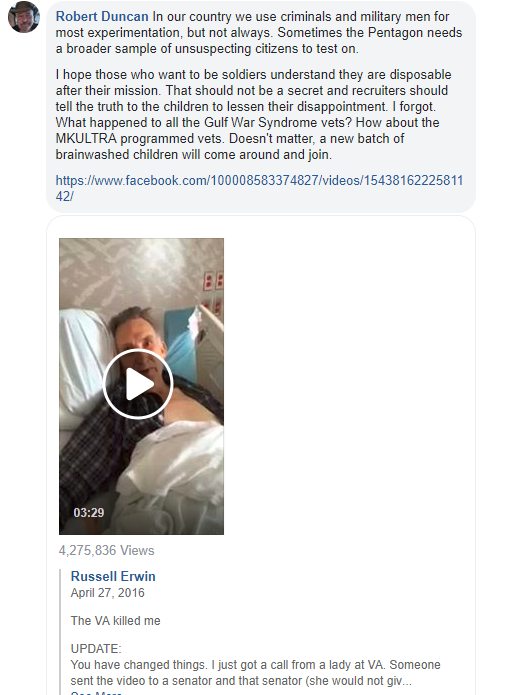Click the red wall outlets in video

click(213, 293)
